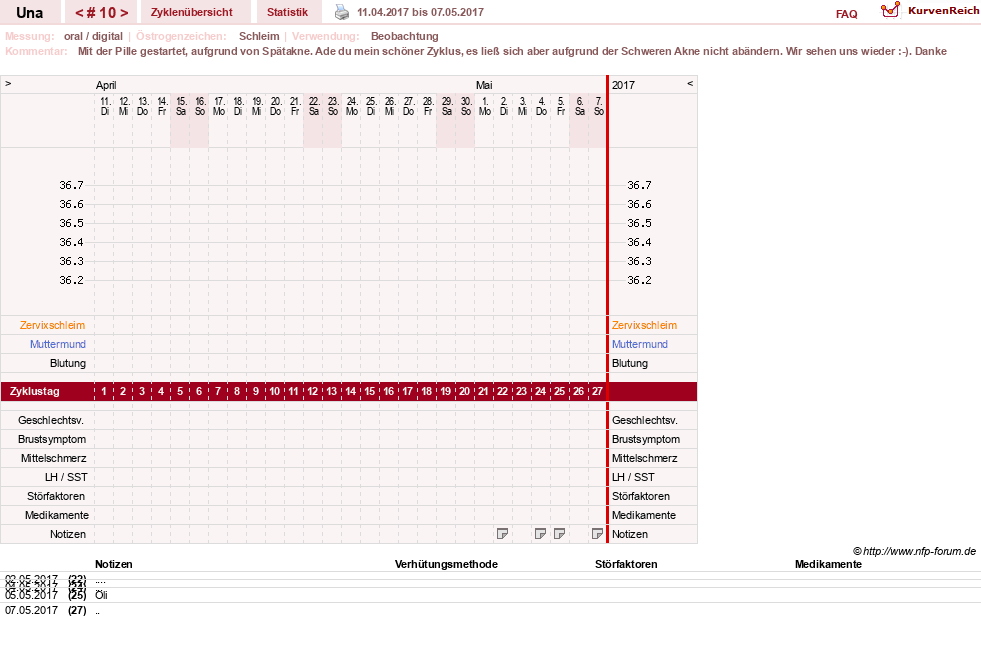
Task: Open the note icon on cycle day 24
Action: pyautogui.click(x=540, y=534)
